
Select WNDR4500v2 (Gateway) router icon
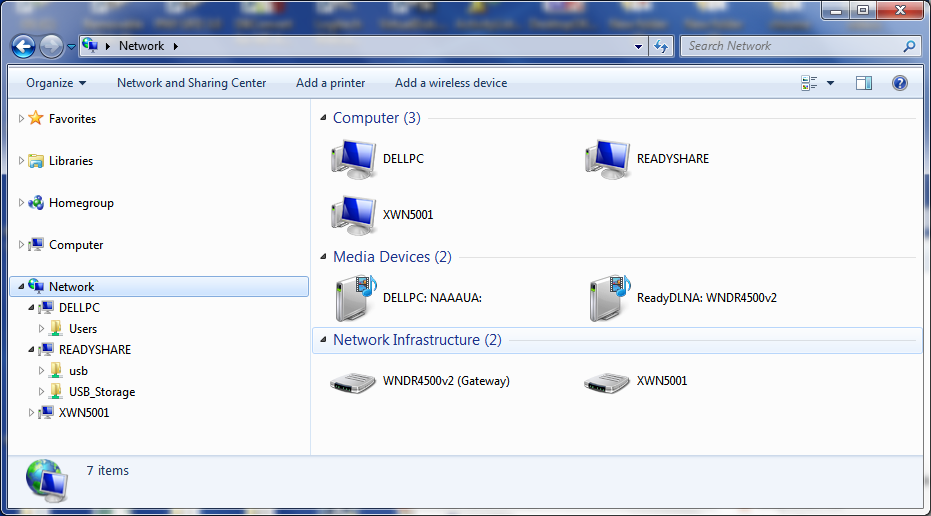pyautogui.click(x=353, y=382)
